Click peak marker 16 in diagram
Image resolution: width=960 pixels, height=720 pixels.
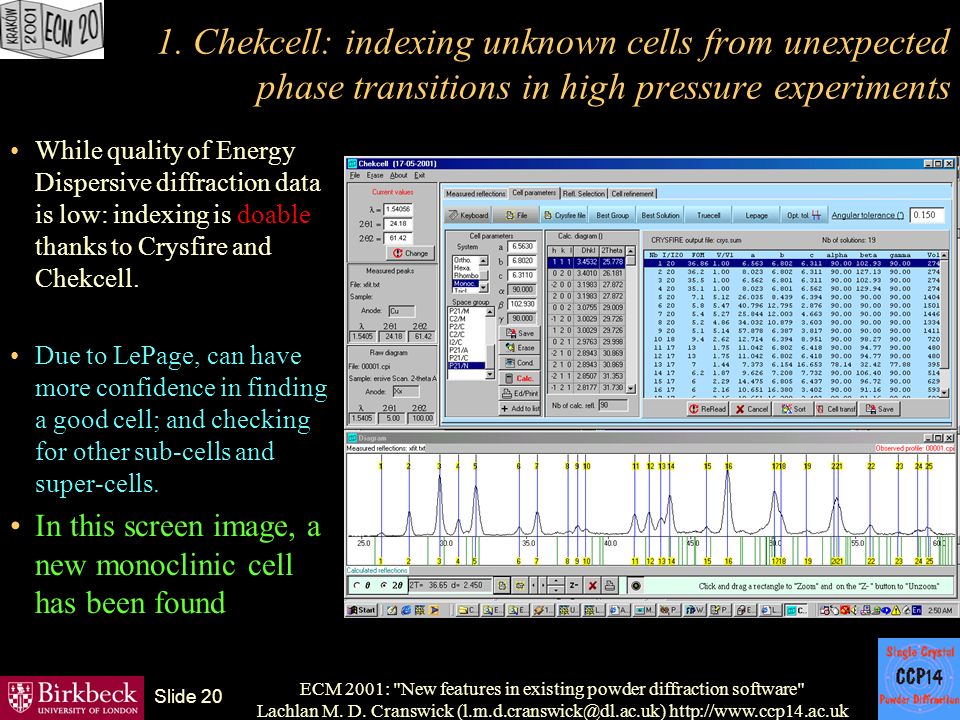728,466
